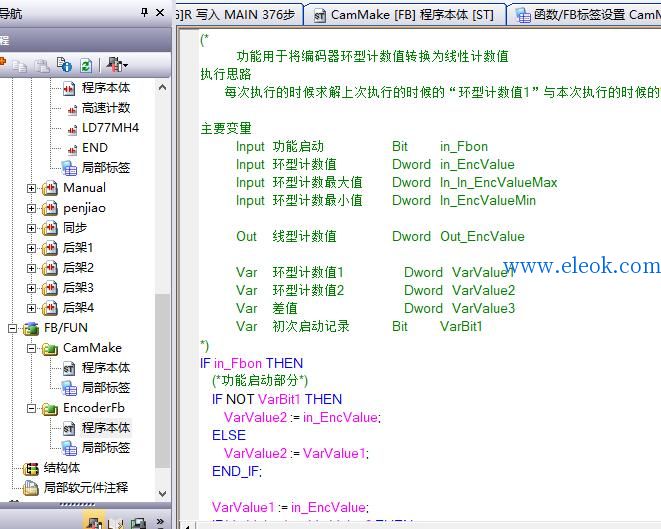Screen dimensions: 661x529
Task: Click navigation tree scrollbar down arrow
Action: pos(162,494)
